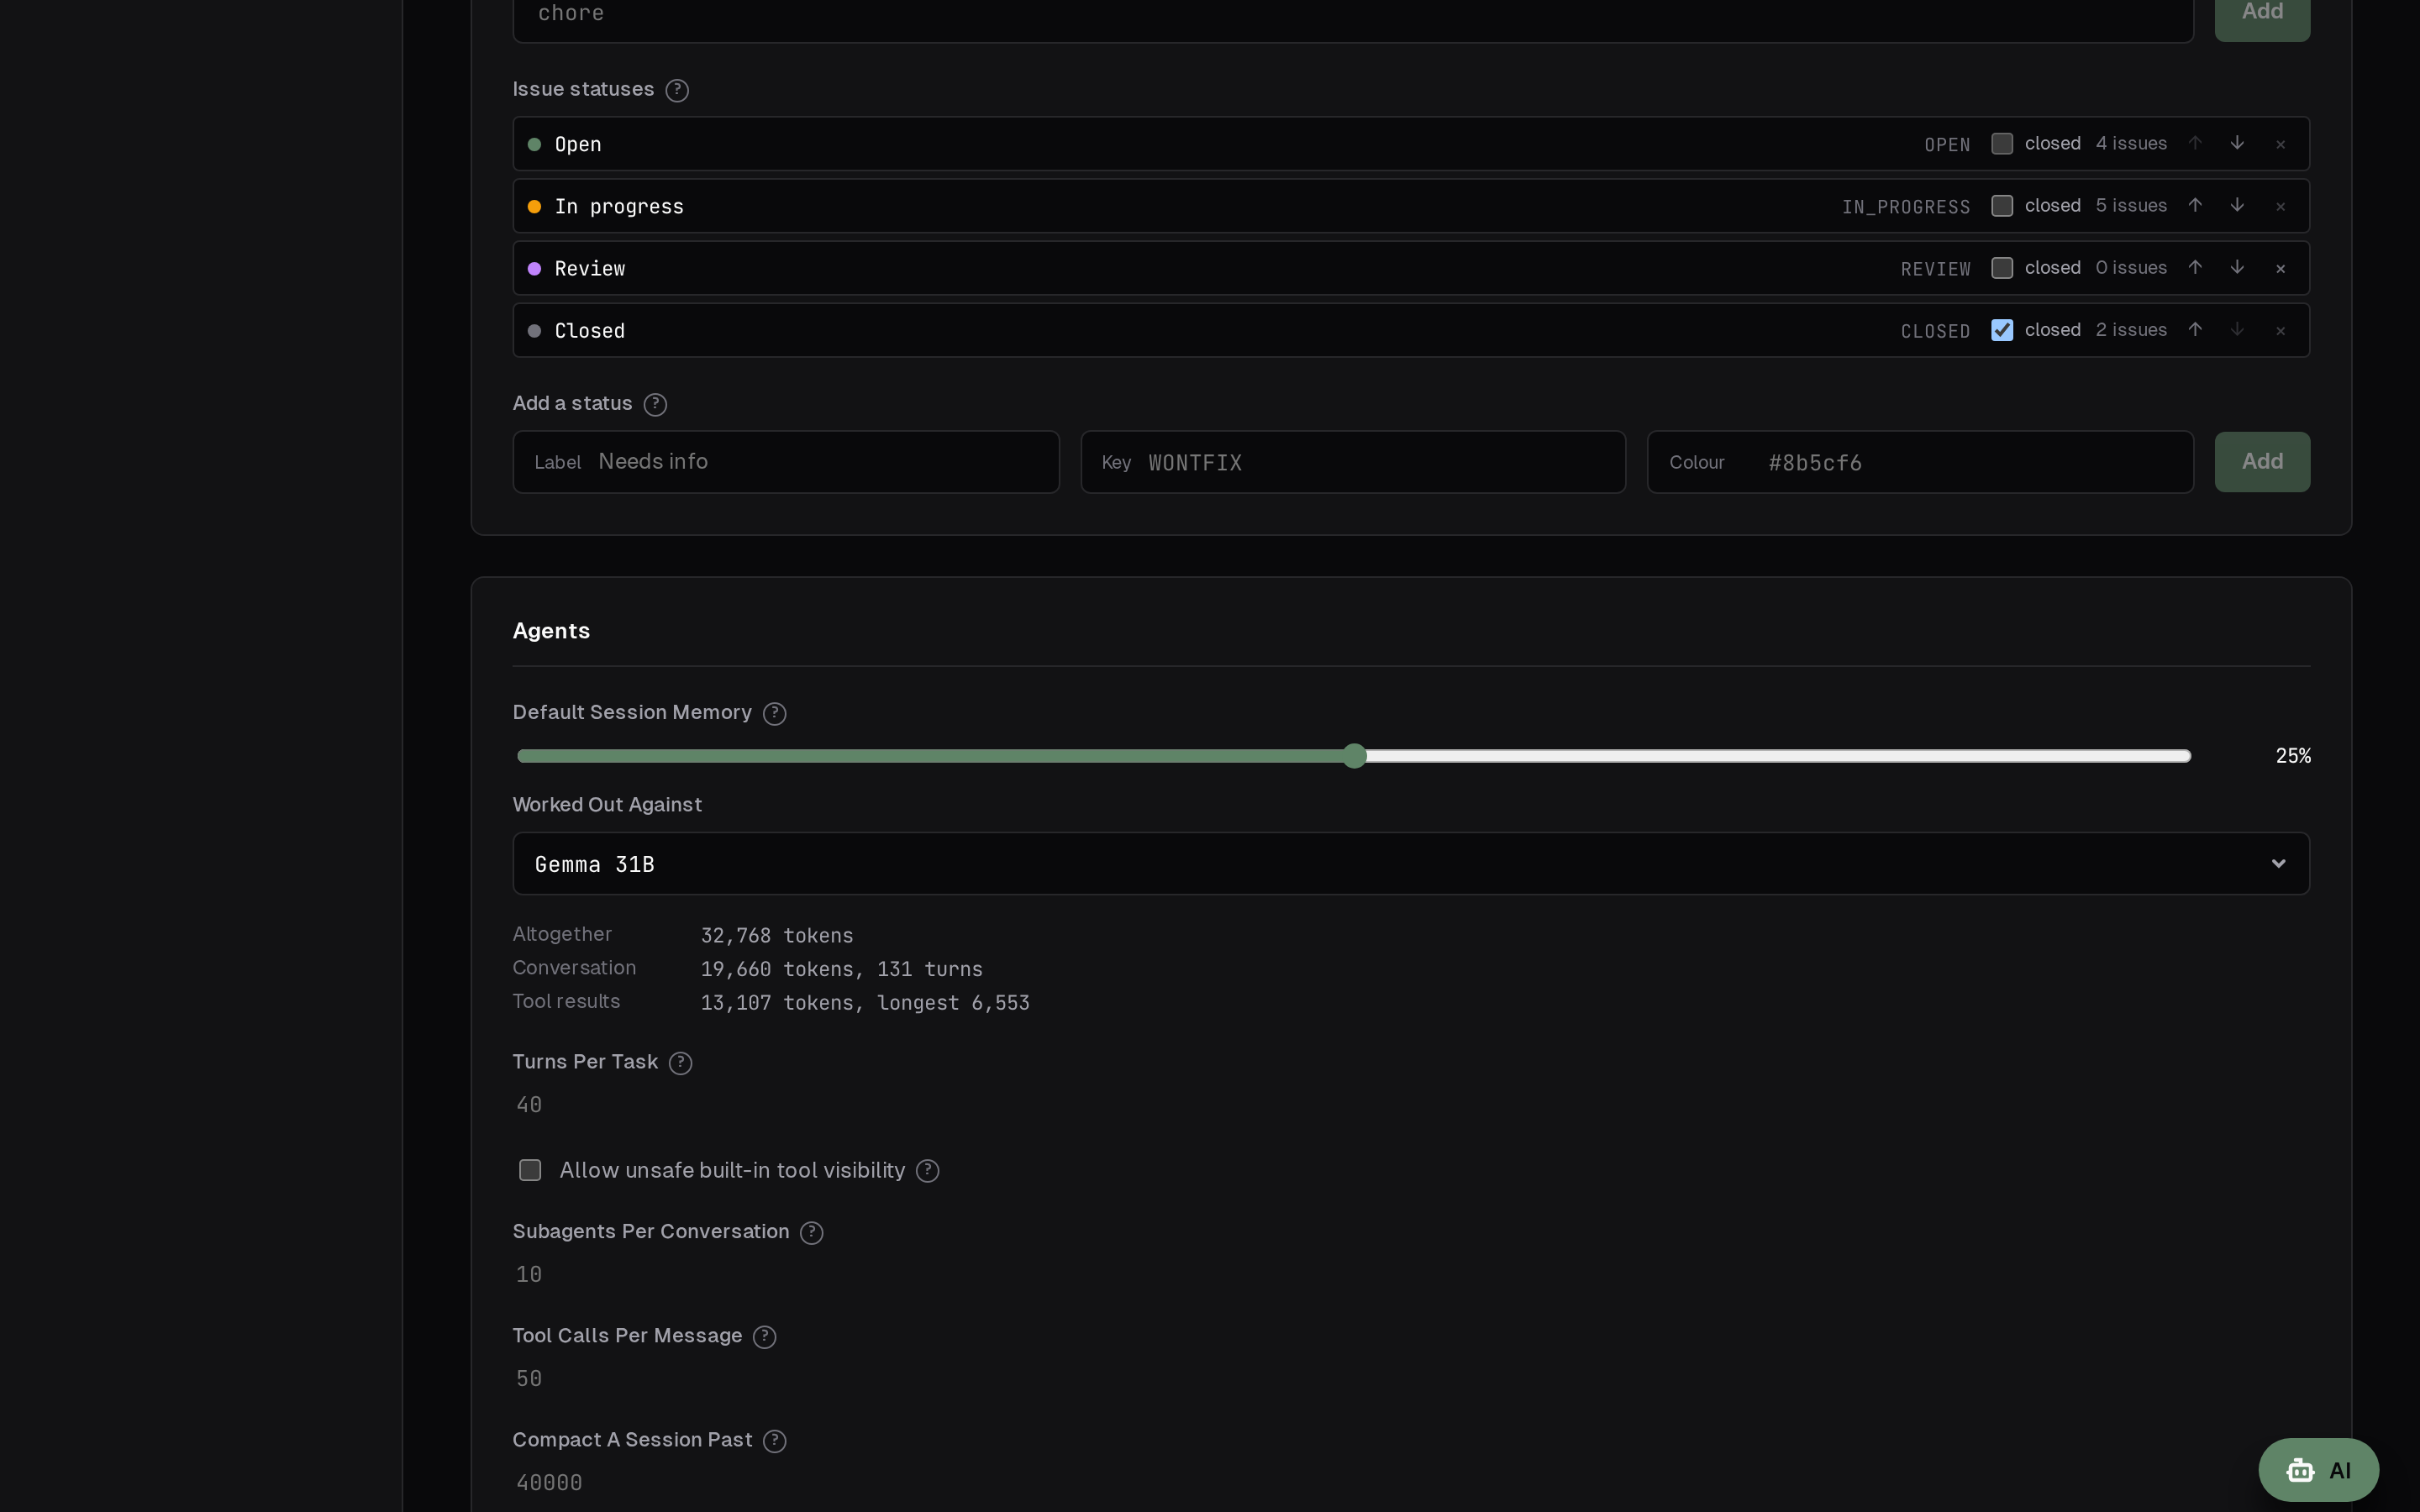2420x1512 pixels.
Task: Click the 2 issues count
Action: [2131, 329]
